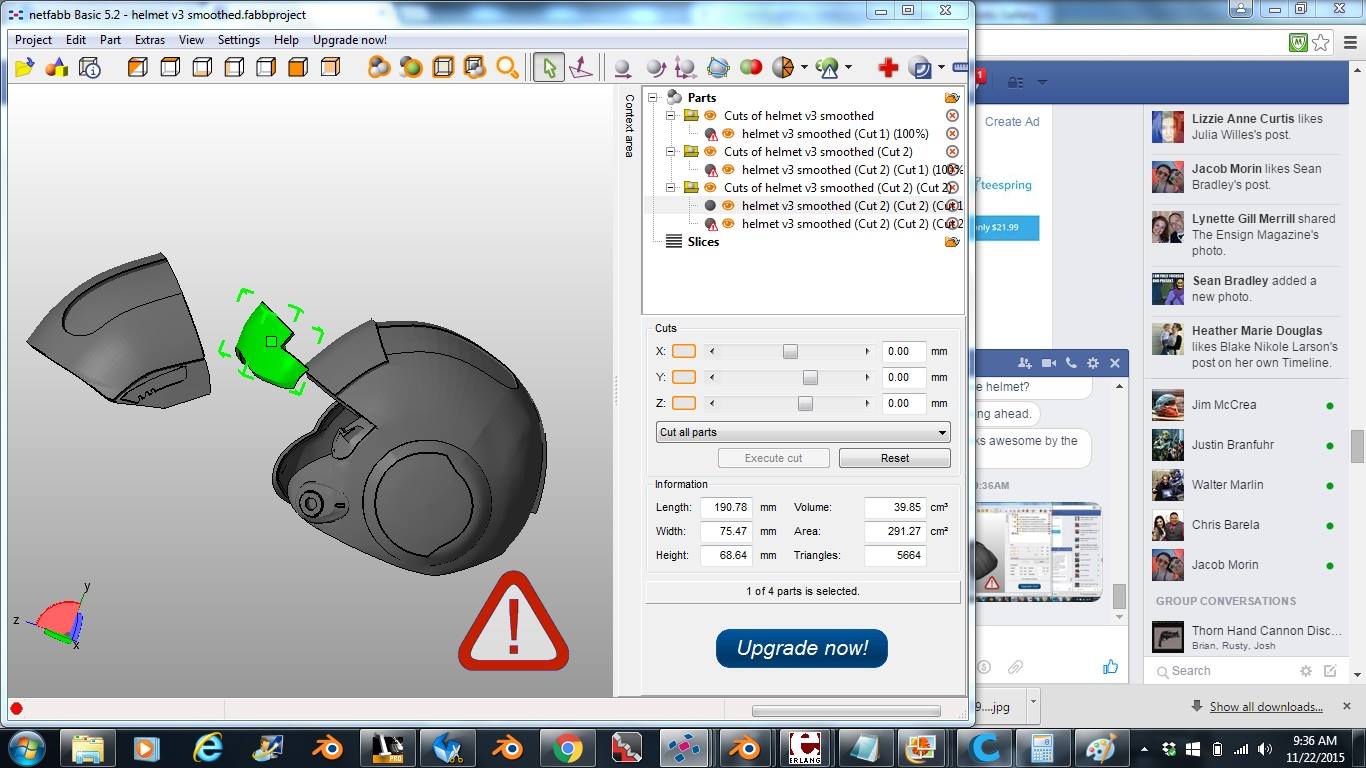
Task: Click the blue 'Upgrade now!' banner button
Action: (802, 648)
